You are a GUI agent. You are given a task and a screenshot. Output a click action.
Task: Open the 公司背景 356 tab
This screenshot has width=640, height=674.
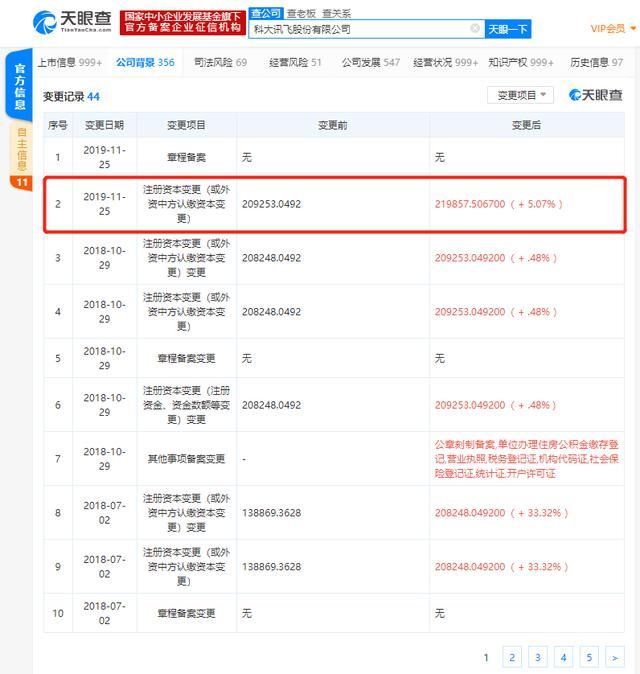coord(145,62)
